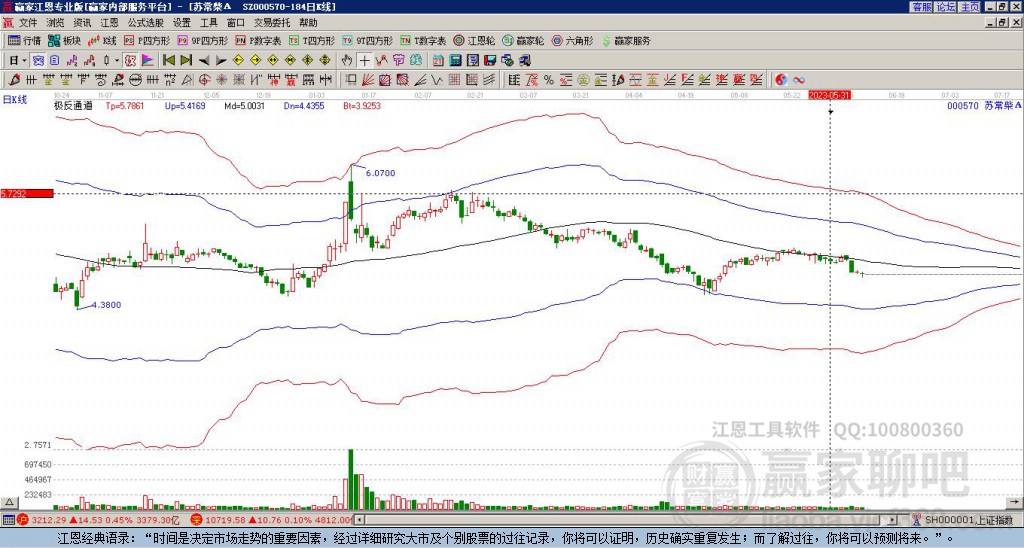Image resolution: width=1024 pixels, height=548 pixels.
Task: Click SH000001 上证指数 in status bar
Action: click(x=968, y=520)
